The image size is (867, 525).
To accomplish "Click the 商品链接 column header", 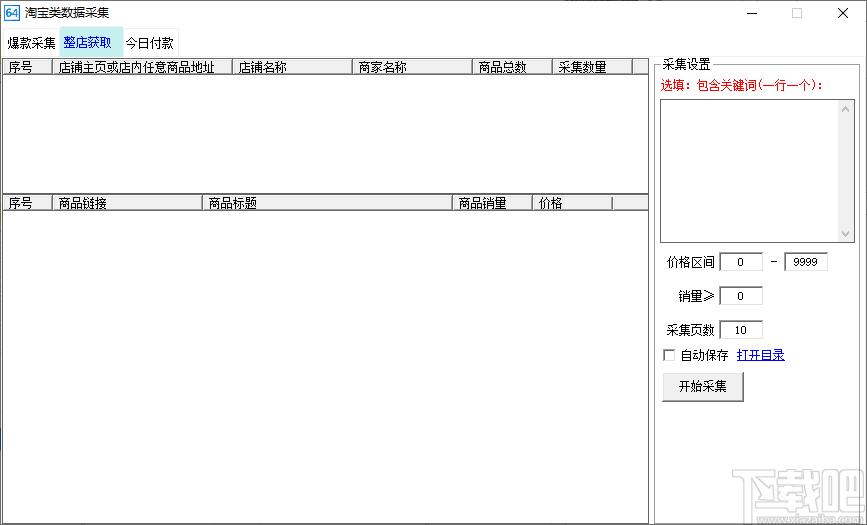I will pos(127,203).
